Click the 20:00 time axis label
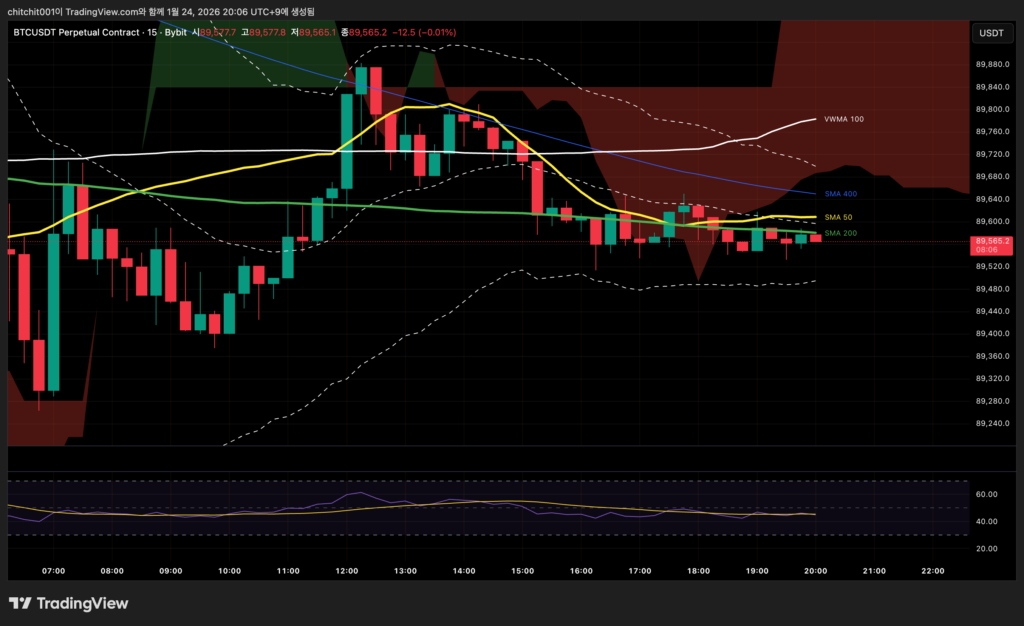1024x626 pixels. point(815,571)
